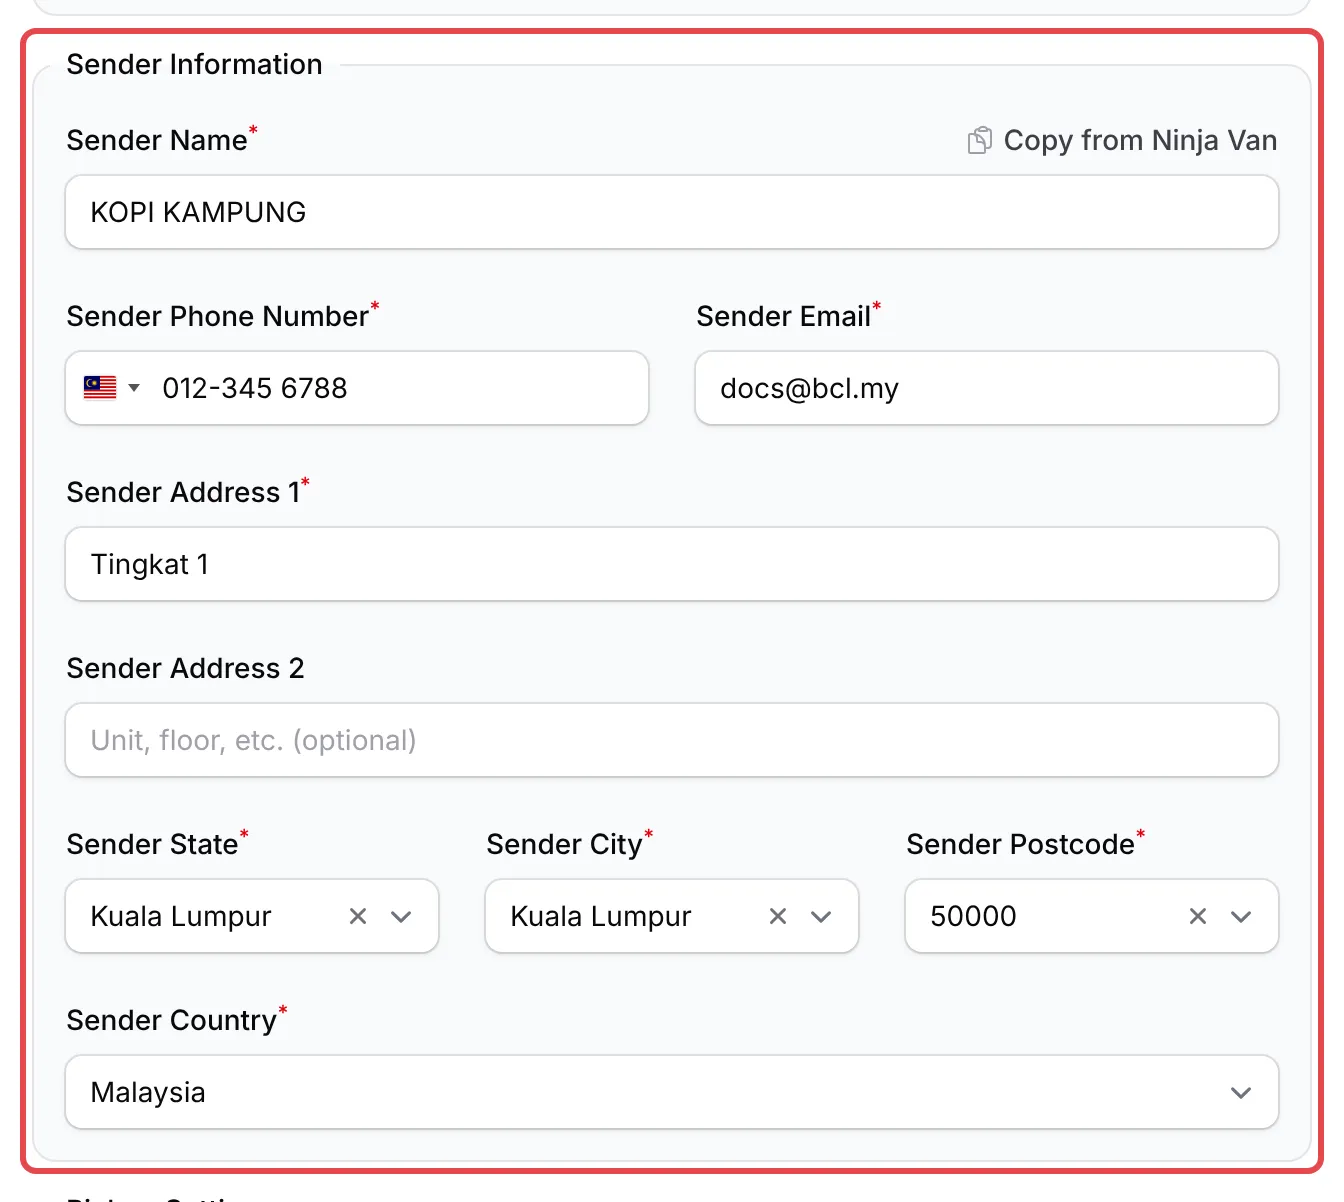1344x1202 pixels.
Task: Click the Sender Name label
Action: click(156, 140)
